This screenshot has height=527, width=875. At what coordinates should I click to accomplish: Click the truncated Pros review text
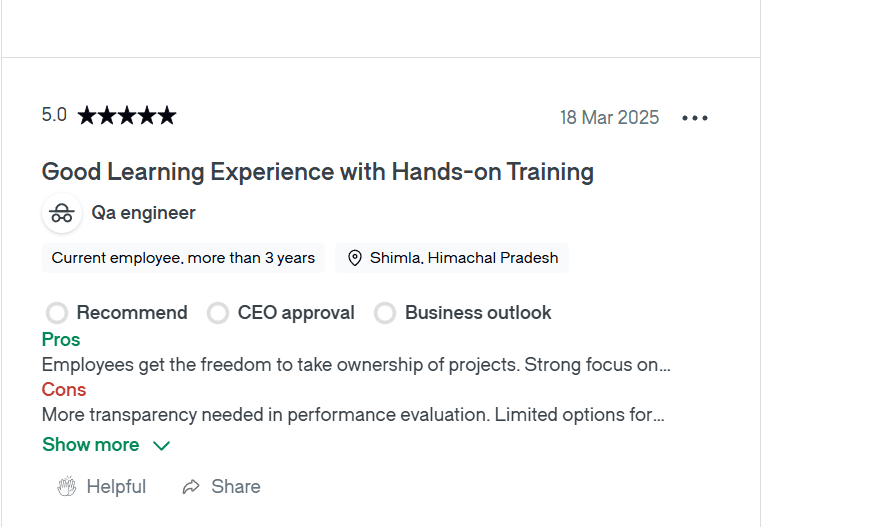pos(356,365)
